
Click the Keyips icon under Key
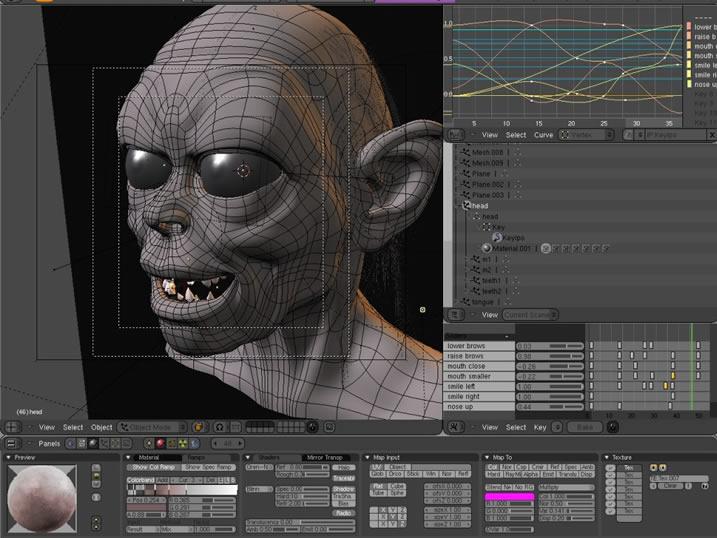coord(495,238)
